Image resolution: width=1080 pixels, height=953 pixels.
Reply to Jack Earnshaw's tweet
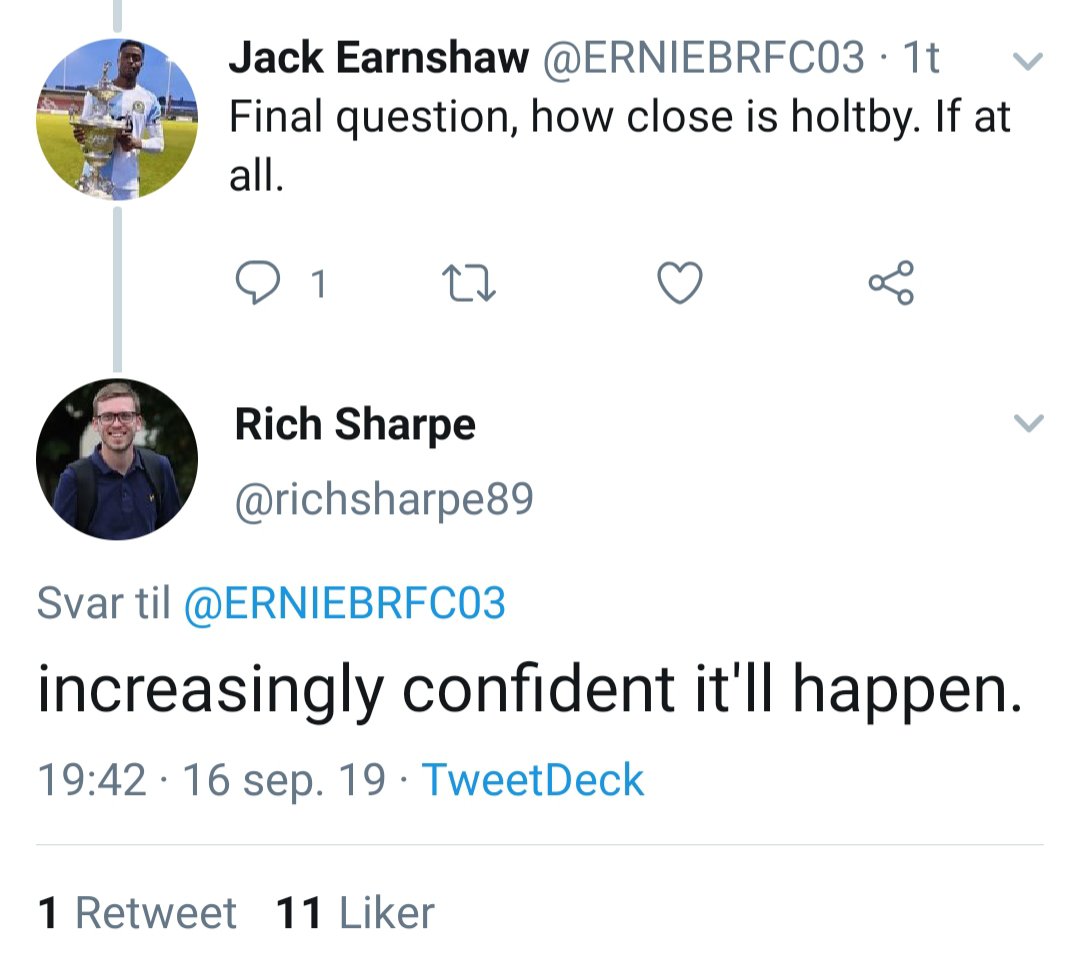tap(258, 285)
